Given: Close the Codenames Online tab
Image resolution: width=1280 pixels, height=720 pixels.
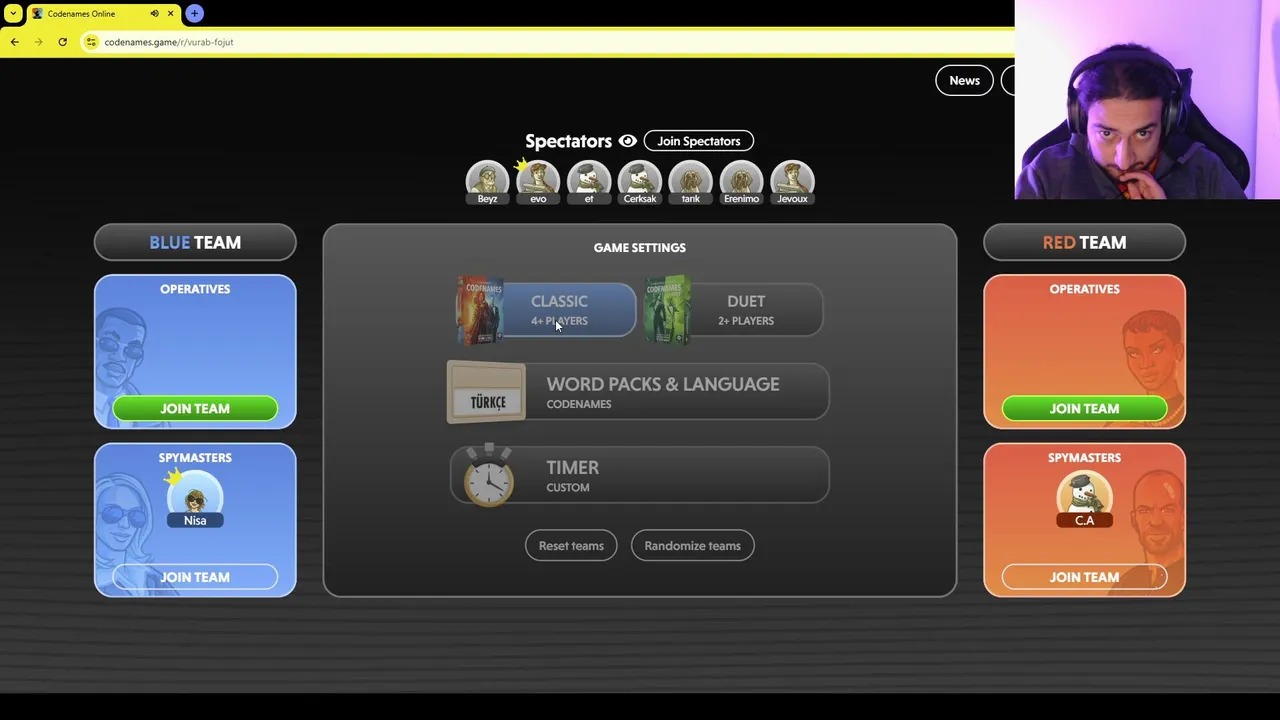Looking at the screenshot, I should 170,14.
